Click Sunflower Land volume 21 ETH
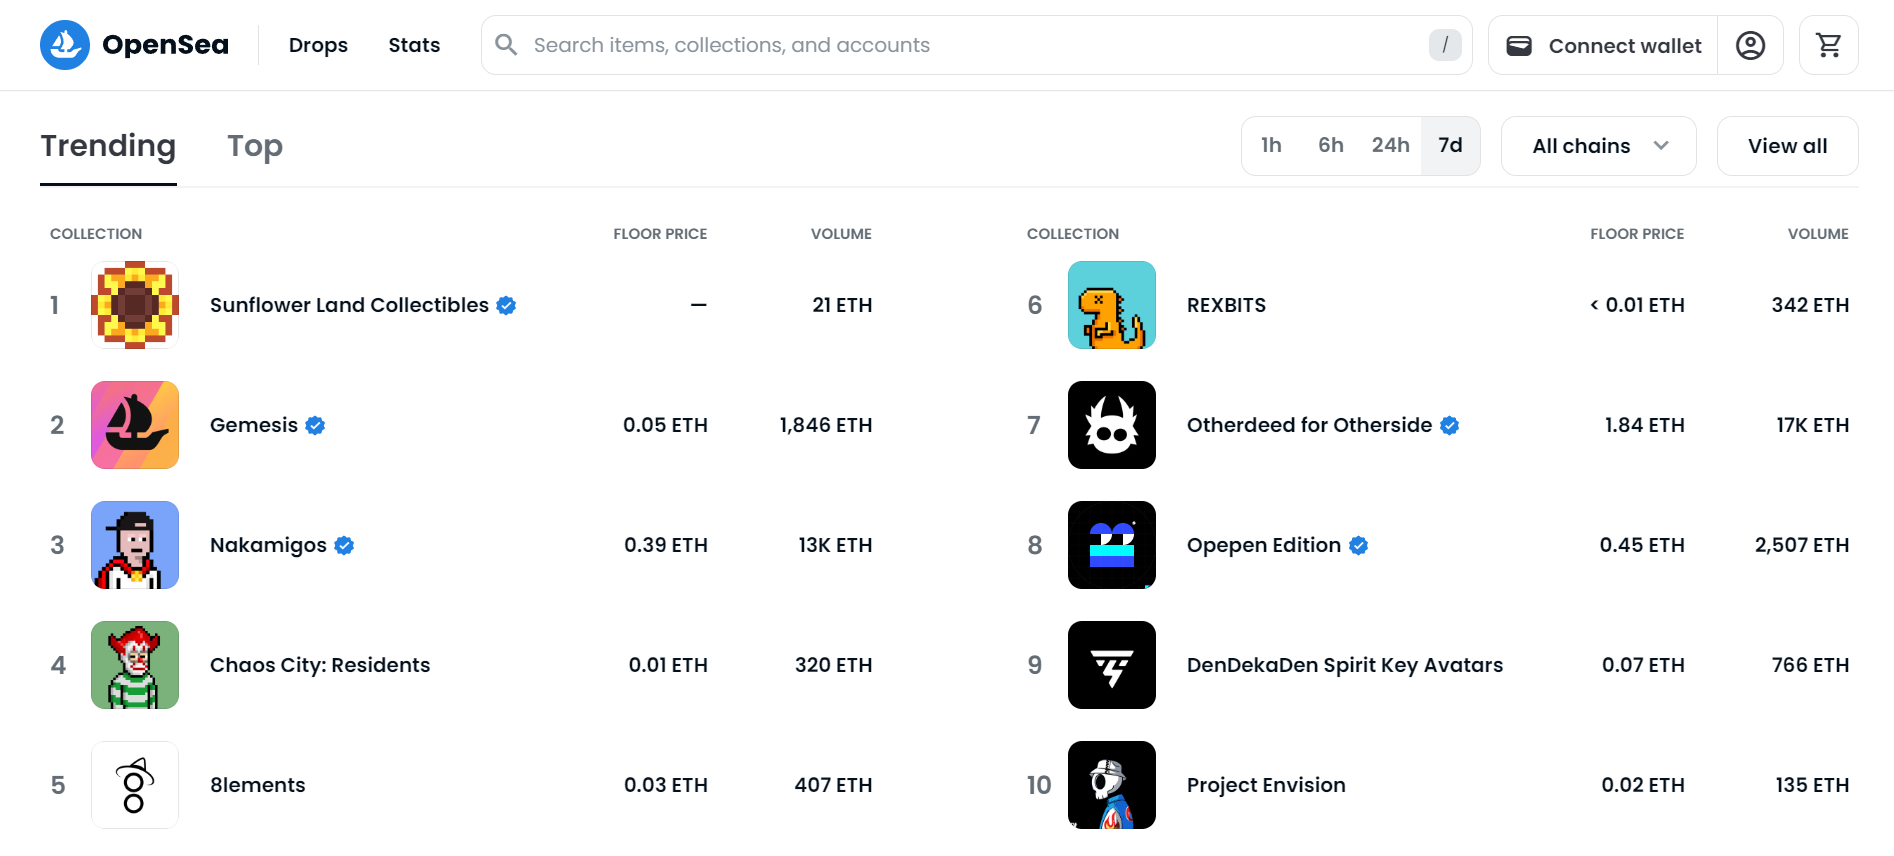 click(842, 305)
